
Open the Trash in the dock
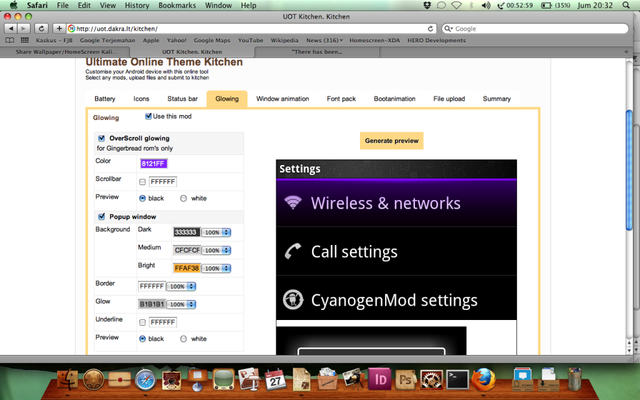(x=574, y=379)
